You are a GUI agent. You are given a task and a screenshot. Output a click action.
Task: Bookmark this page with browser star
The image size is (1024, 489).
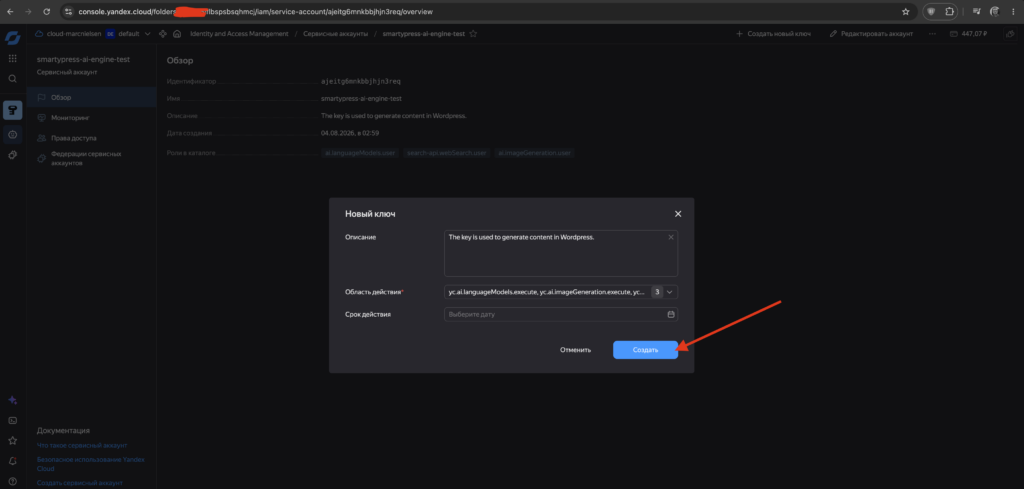tap(905, 12)
